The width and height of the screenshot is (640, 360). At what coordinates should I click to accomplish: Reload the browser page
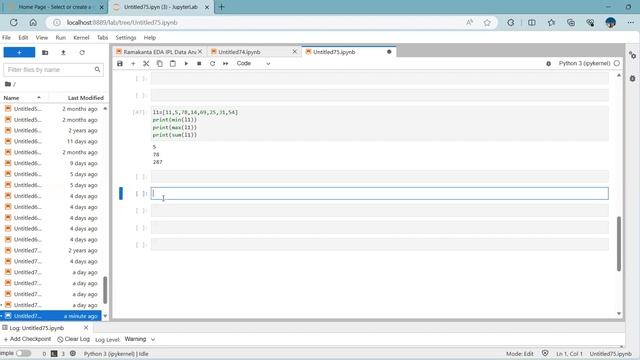point(13,22)
